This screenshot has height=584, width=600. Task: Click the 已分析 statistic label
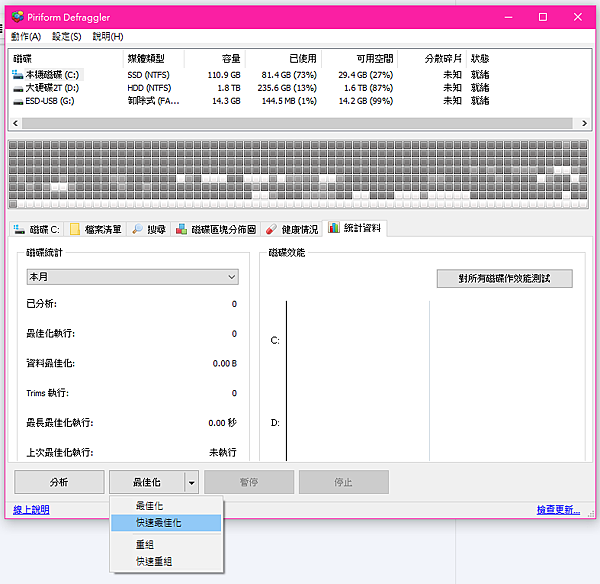pyautogui.click(x=41, y=304)
